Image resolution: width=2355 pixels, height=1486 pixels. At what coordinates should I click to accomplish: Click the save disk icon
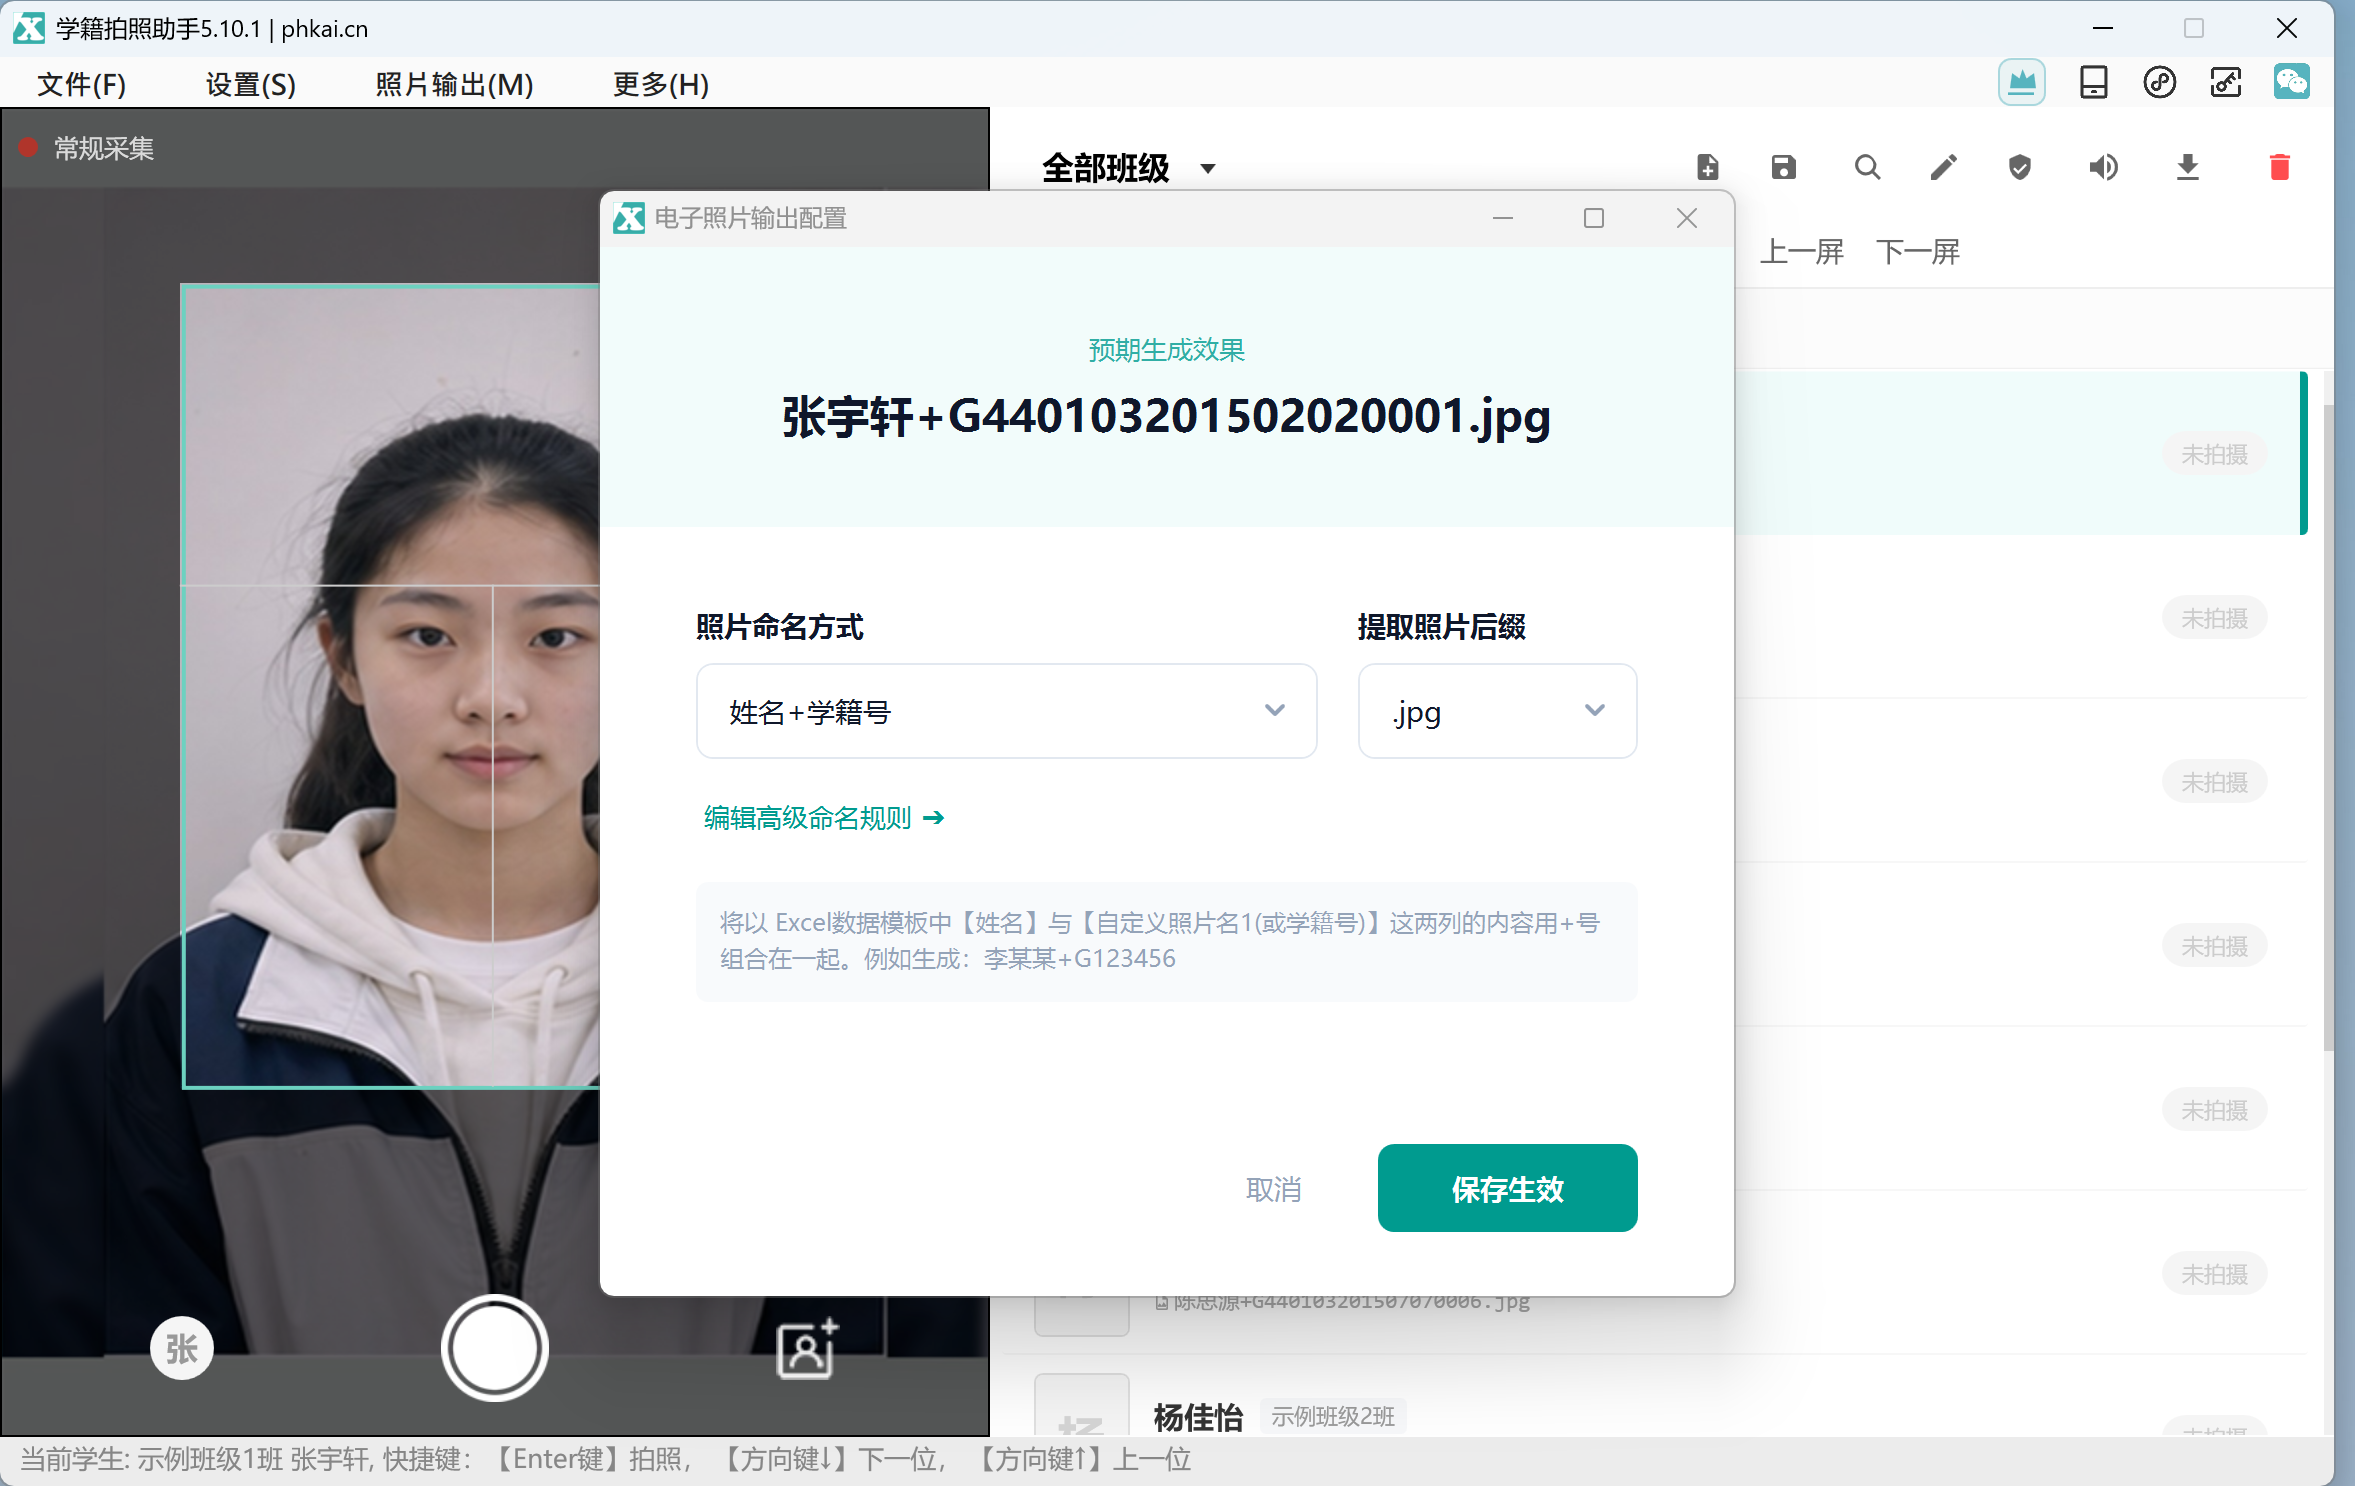[1784, 167]
